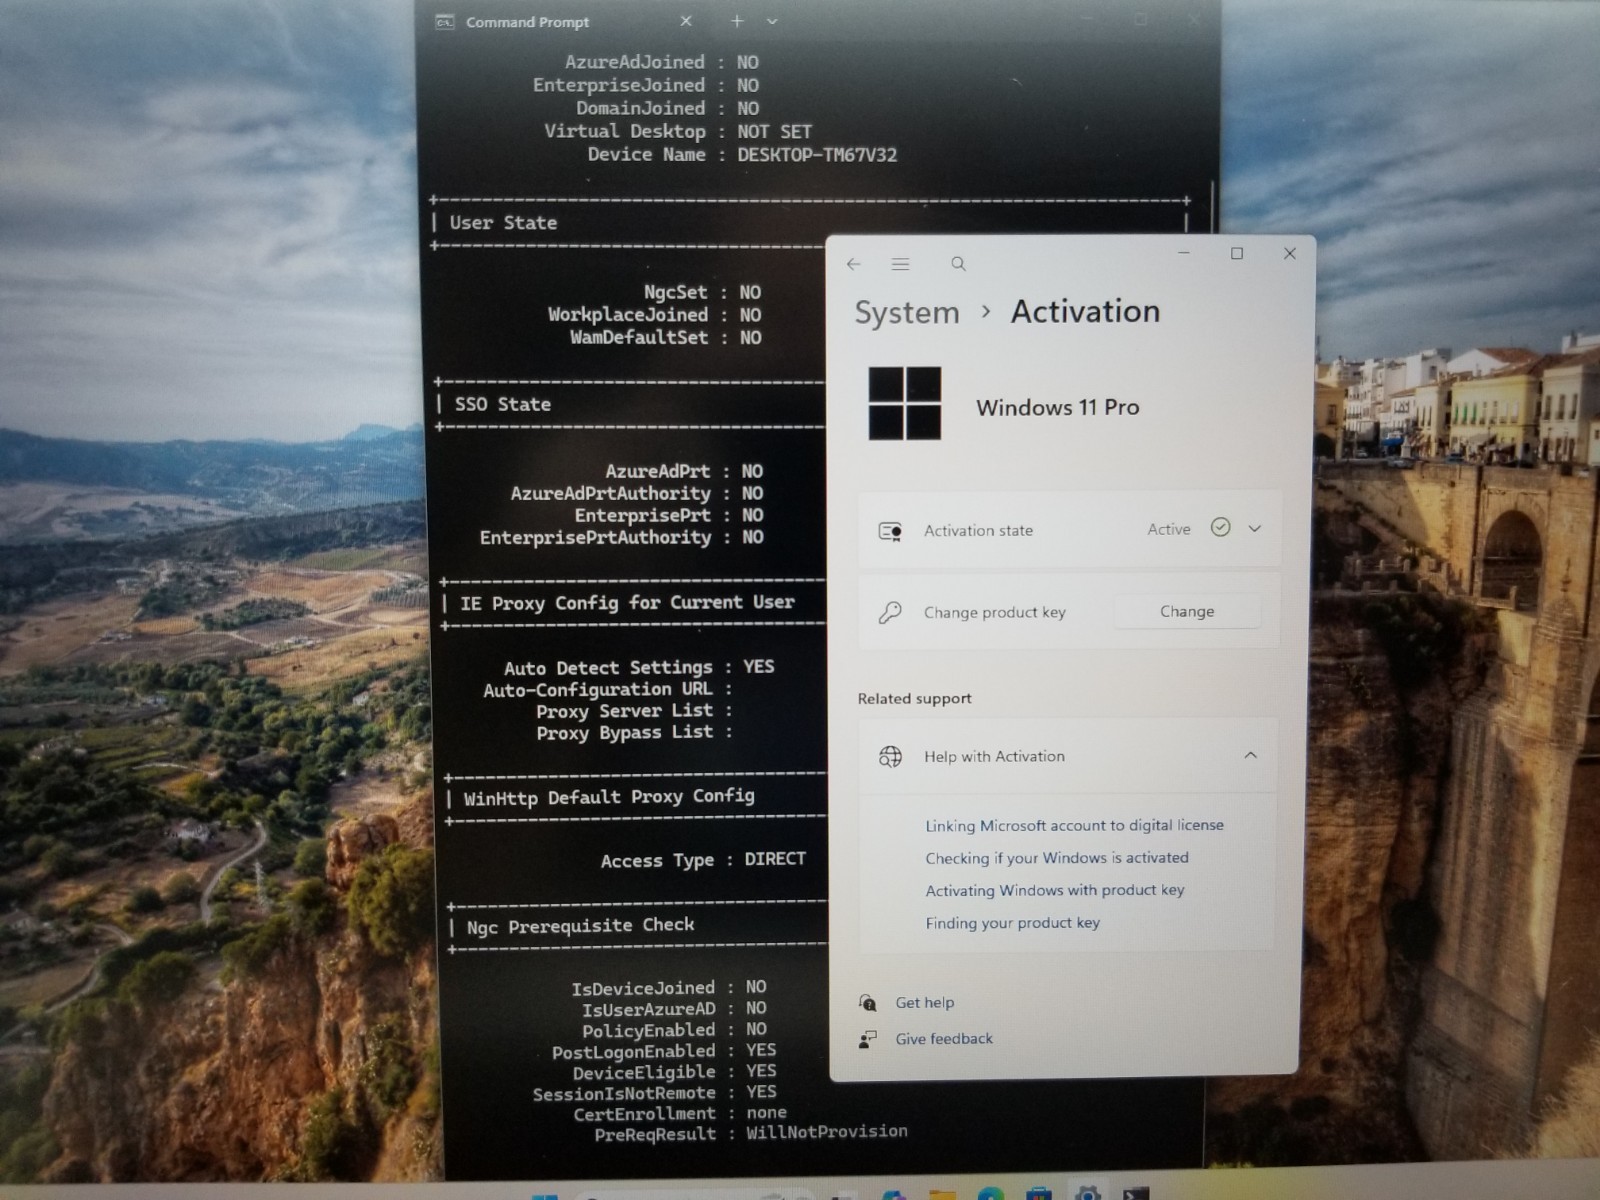The width and height of the screenshot is (1600, 1200).
Task: Click the Access Type DIRECT line
Action: coord(703,860)
